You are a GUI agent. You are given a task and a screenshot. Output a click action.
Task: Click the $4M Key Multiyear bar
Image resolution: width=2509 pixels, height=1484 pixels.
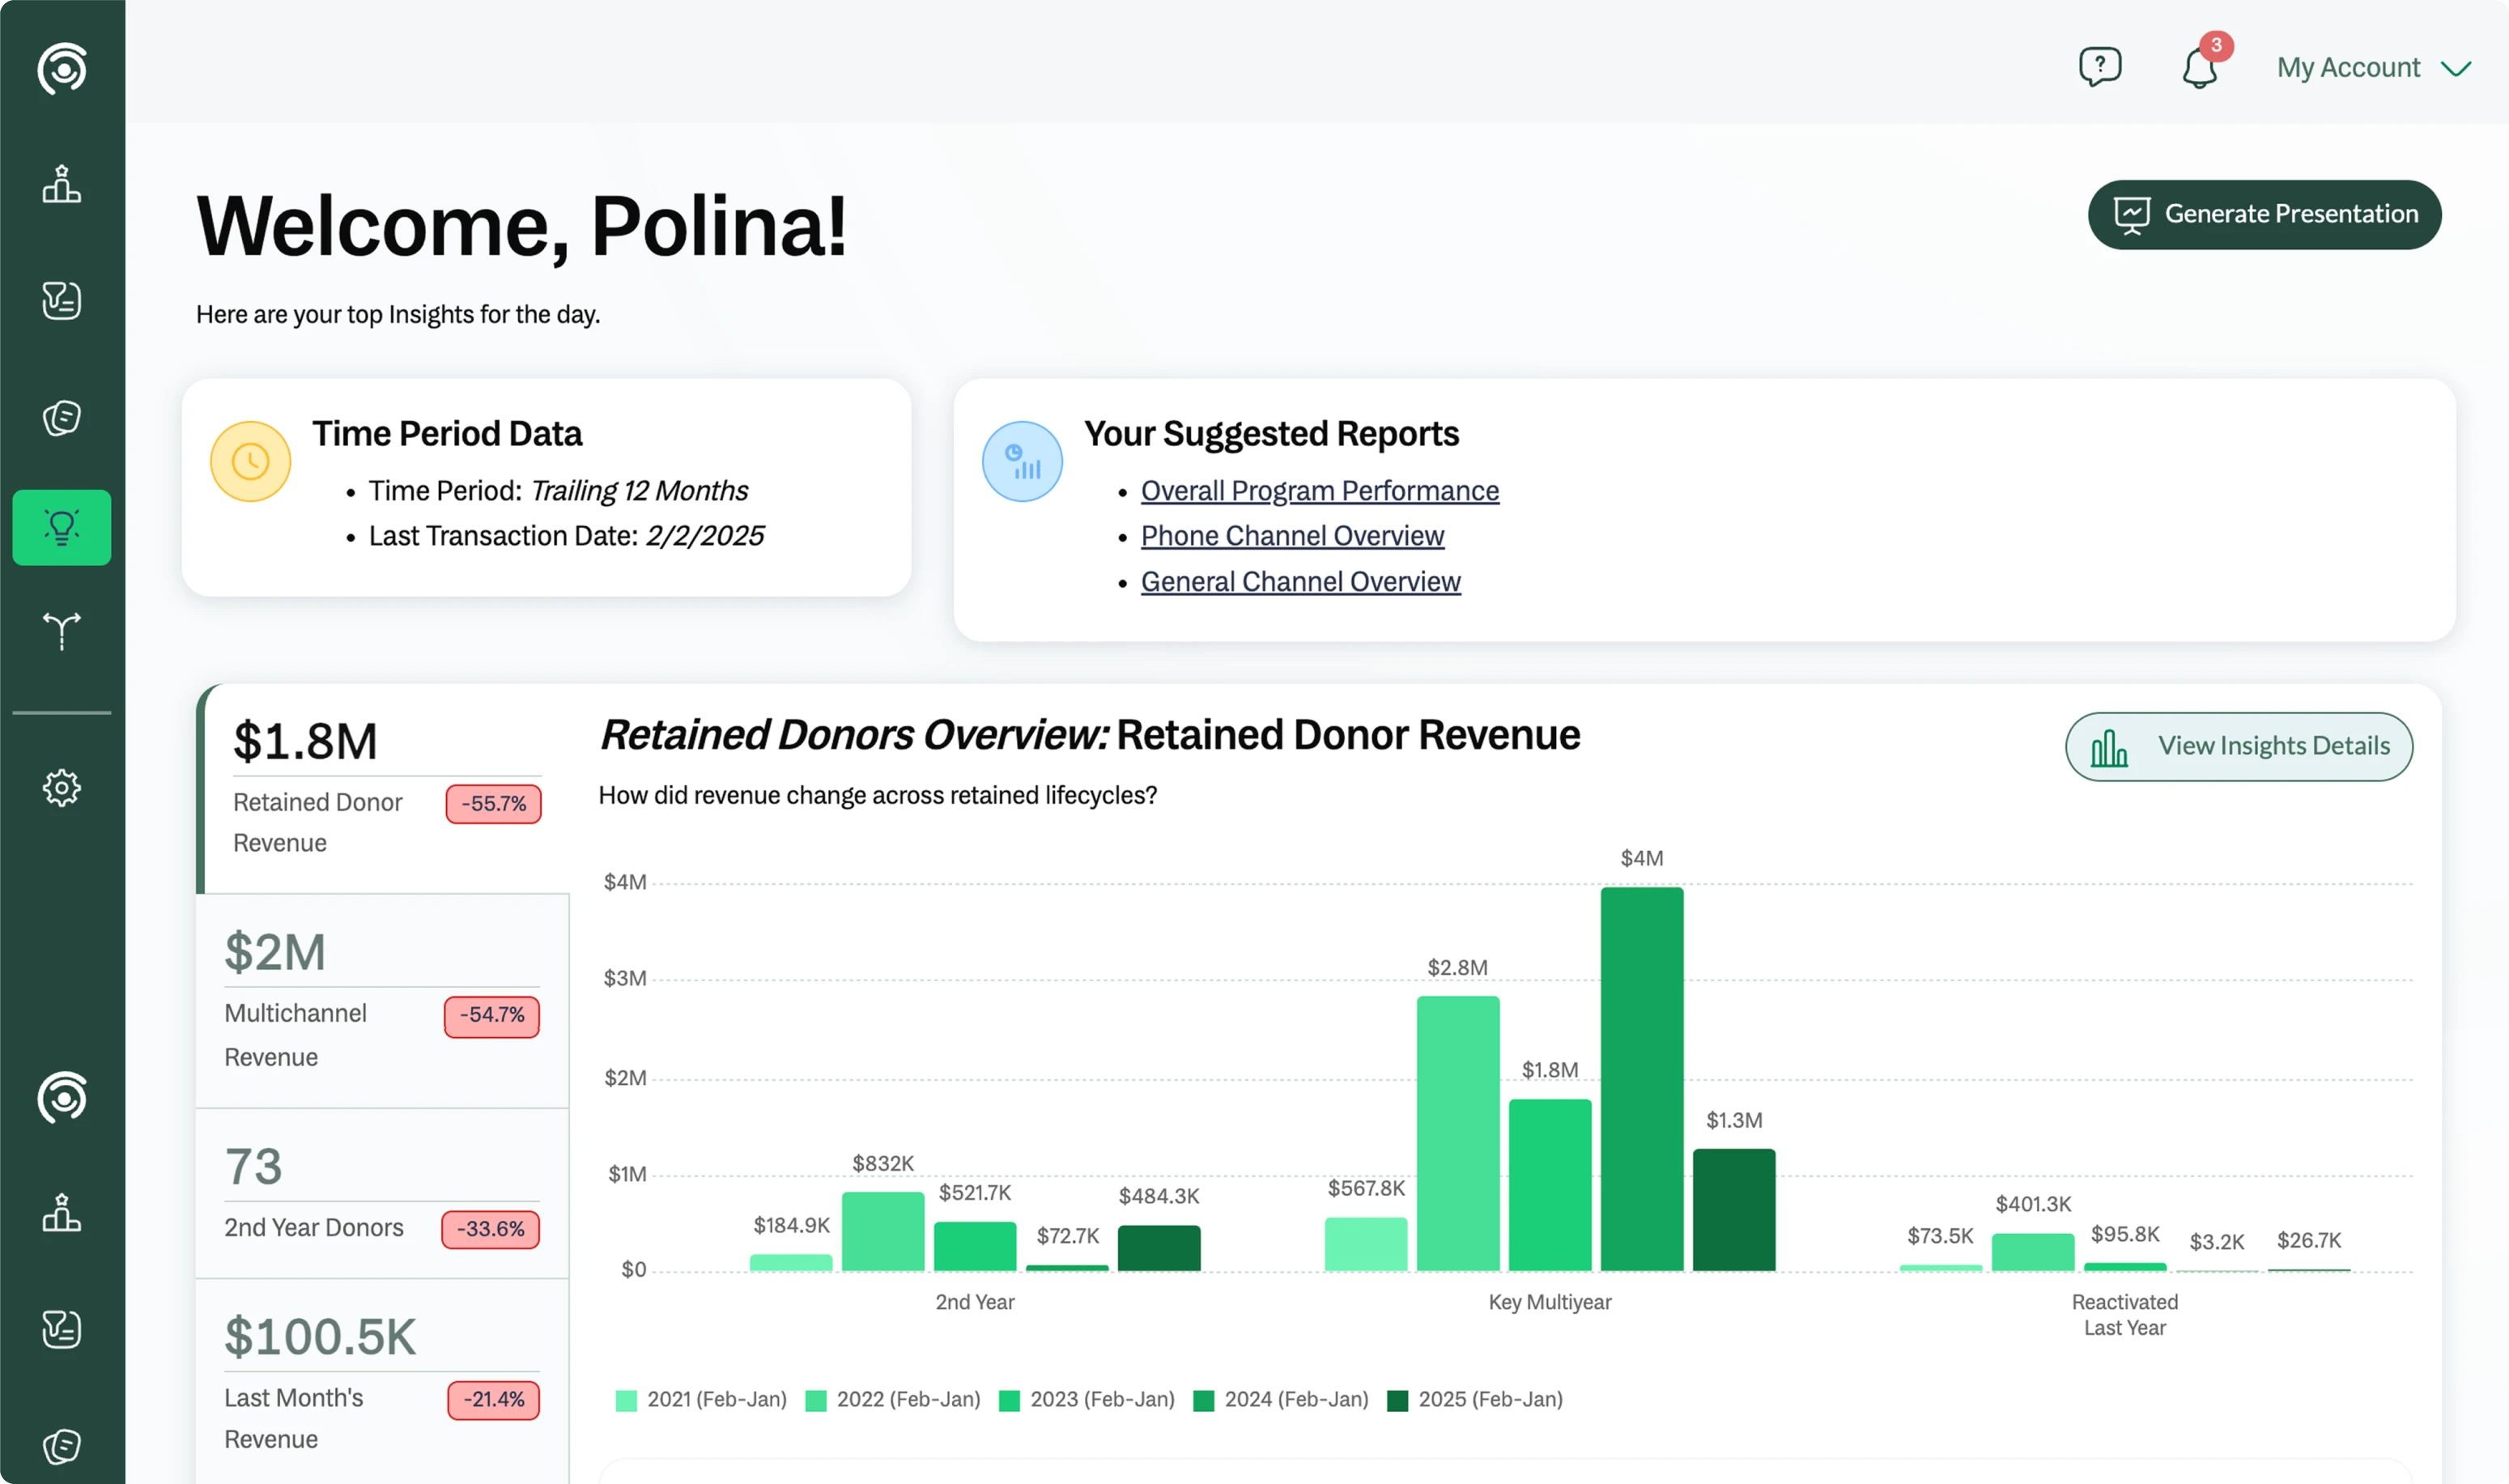(x=1641, y=1078)
